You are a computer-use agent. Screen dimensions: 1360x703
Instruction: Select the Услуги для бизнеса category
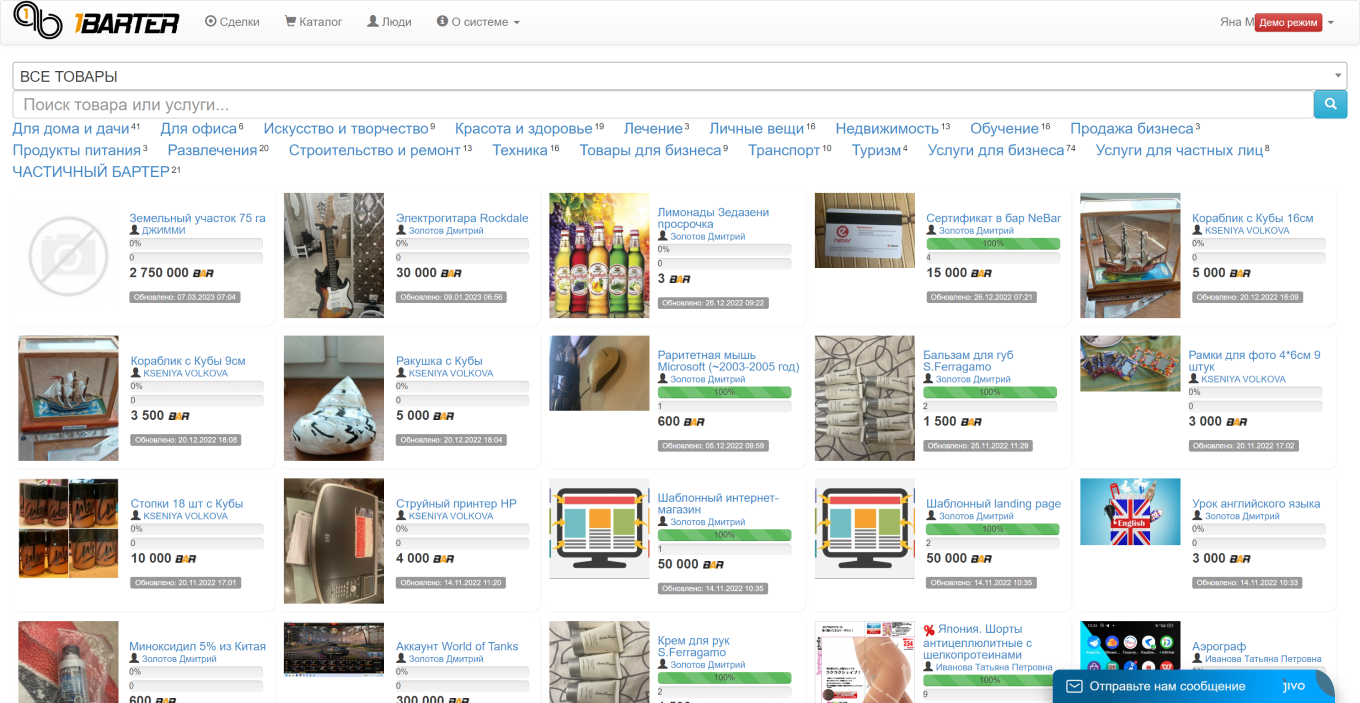point(995,150)
